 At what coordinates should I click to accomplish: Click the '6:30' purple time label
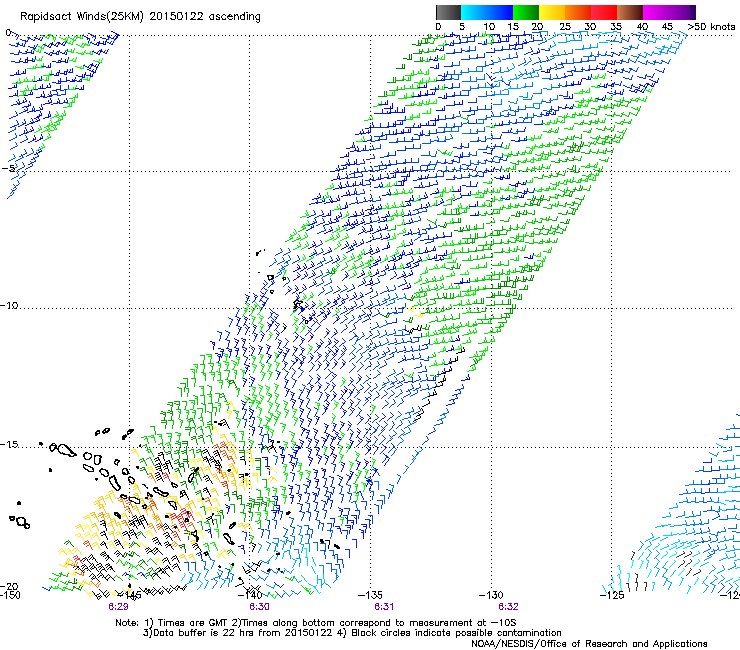click(x=260, y=607)
